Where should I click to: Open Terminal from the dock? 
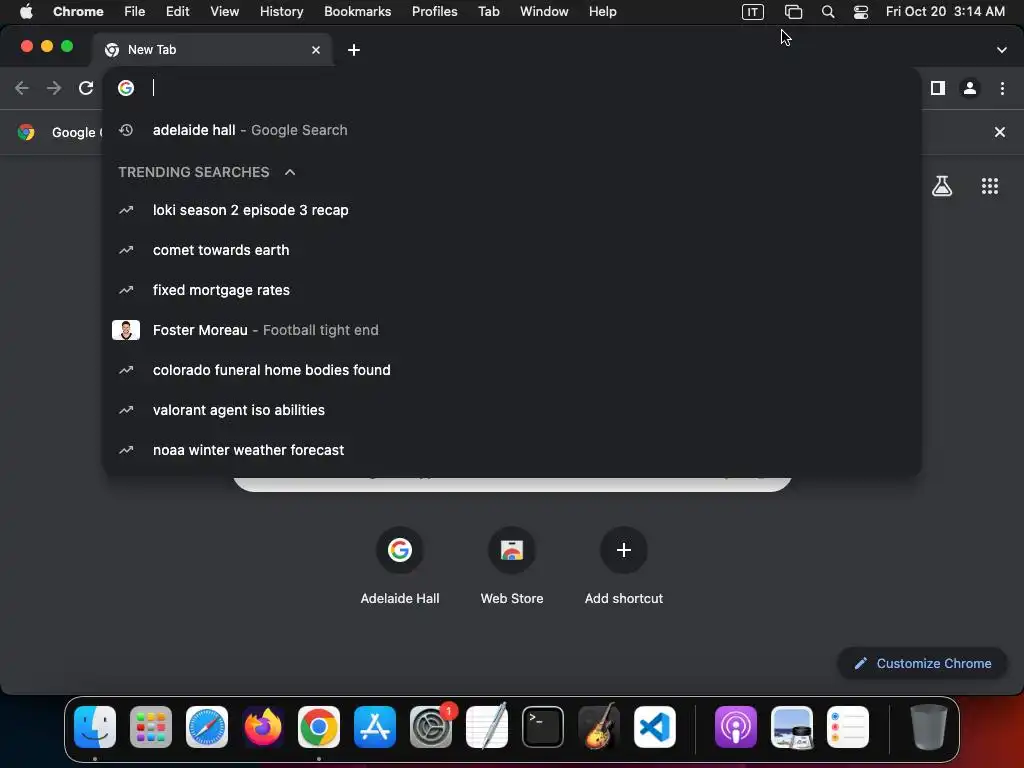543,727
